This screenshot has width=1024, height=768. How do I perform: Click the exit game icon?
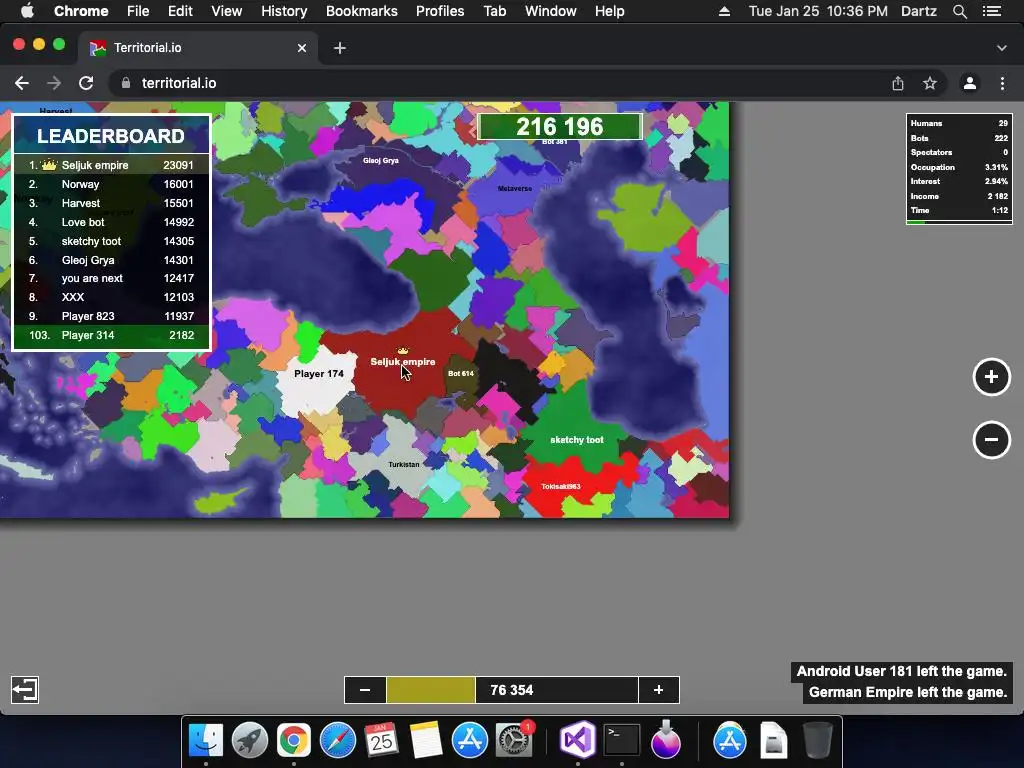tap(25, 690)
